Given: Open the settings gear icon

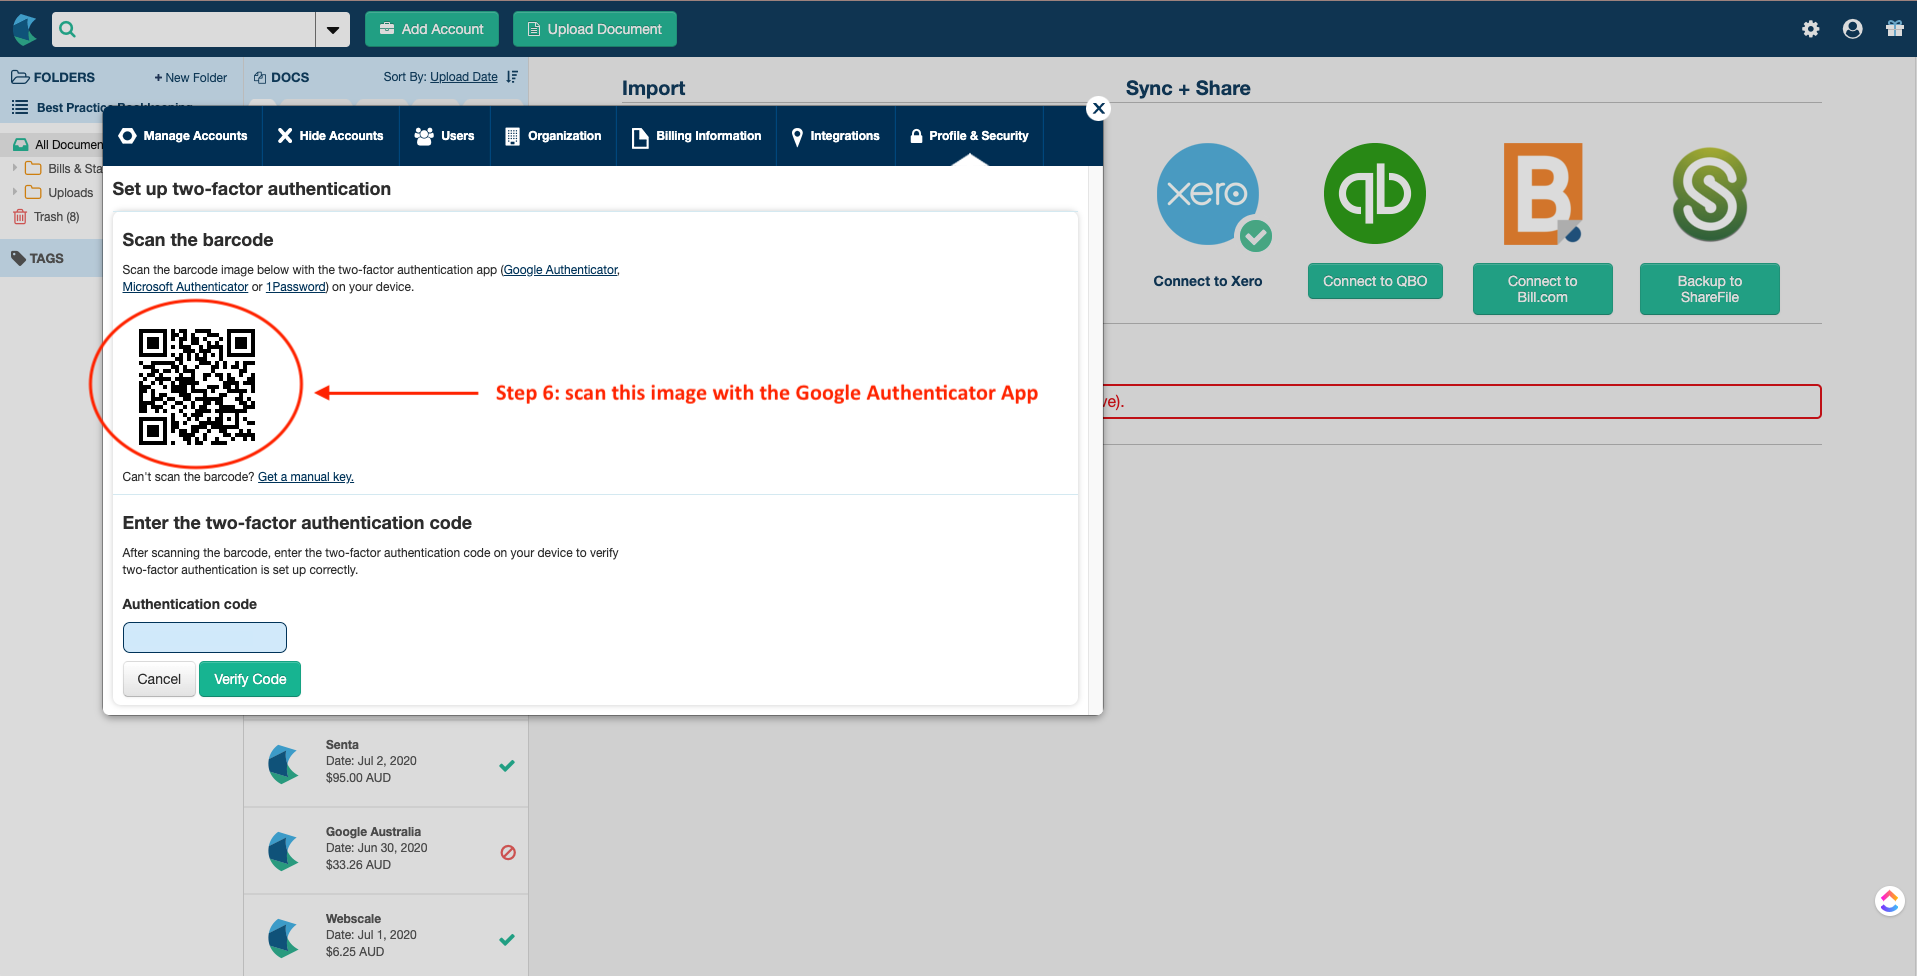Looking at the screenshot, I should tap(1811, 29).
